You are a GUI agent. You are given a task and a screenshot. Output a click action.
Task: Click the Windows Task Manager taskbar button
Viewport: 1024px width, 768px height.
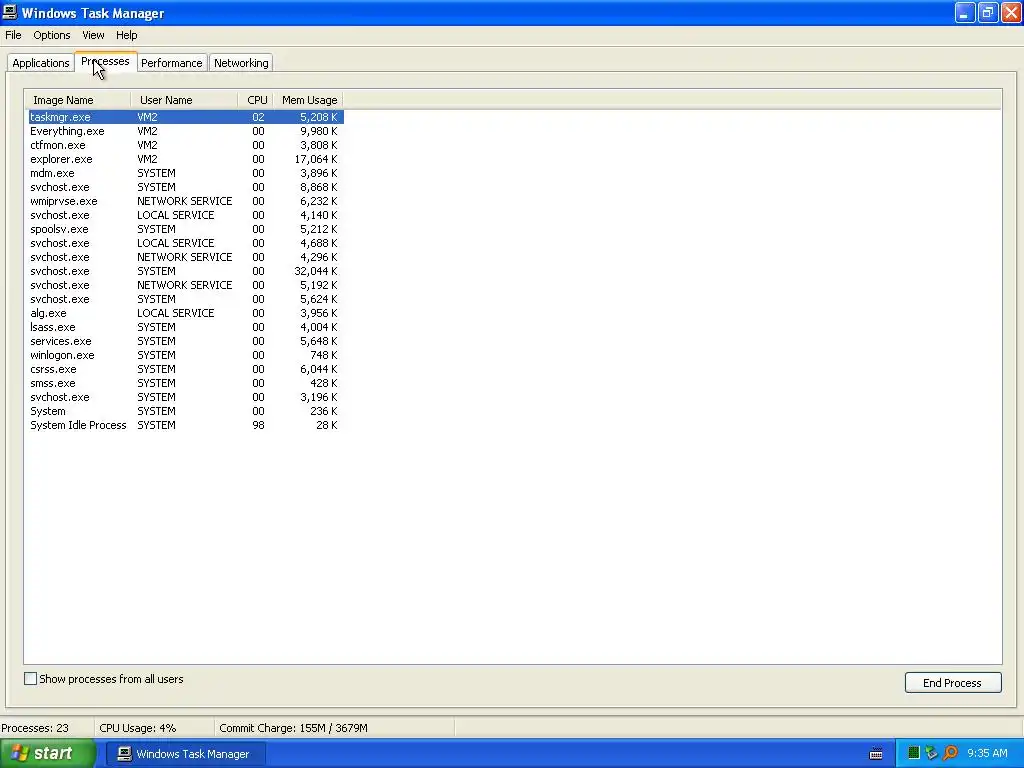tap(186, 754)
